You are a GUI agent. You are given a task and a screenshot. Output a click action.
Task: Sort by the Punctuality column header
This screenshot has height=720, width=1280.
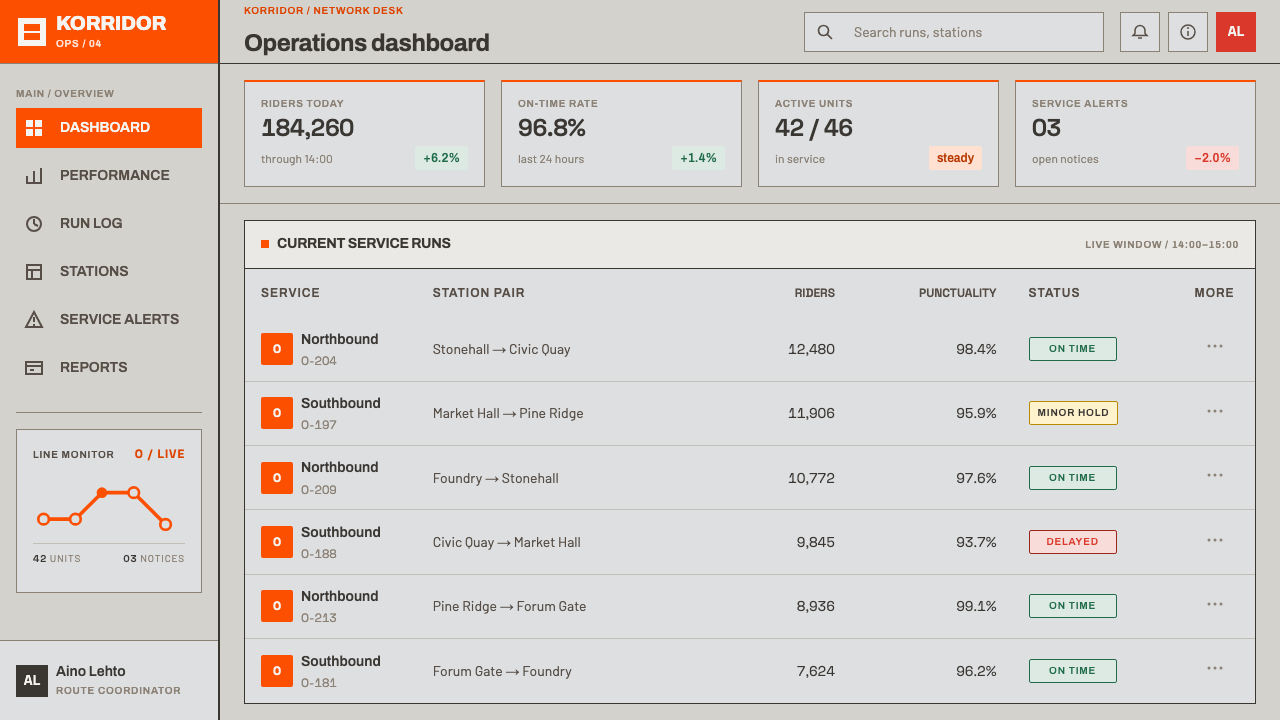(958, 293)
